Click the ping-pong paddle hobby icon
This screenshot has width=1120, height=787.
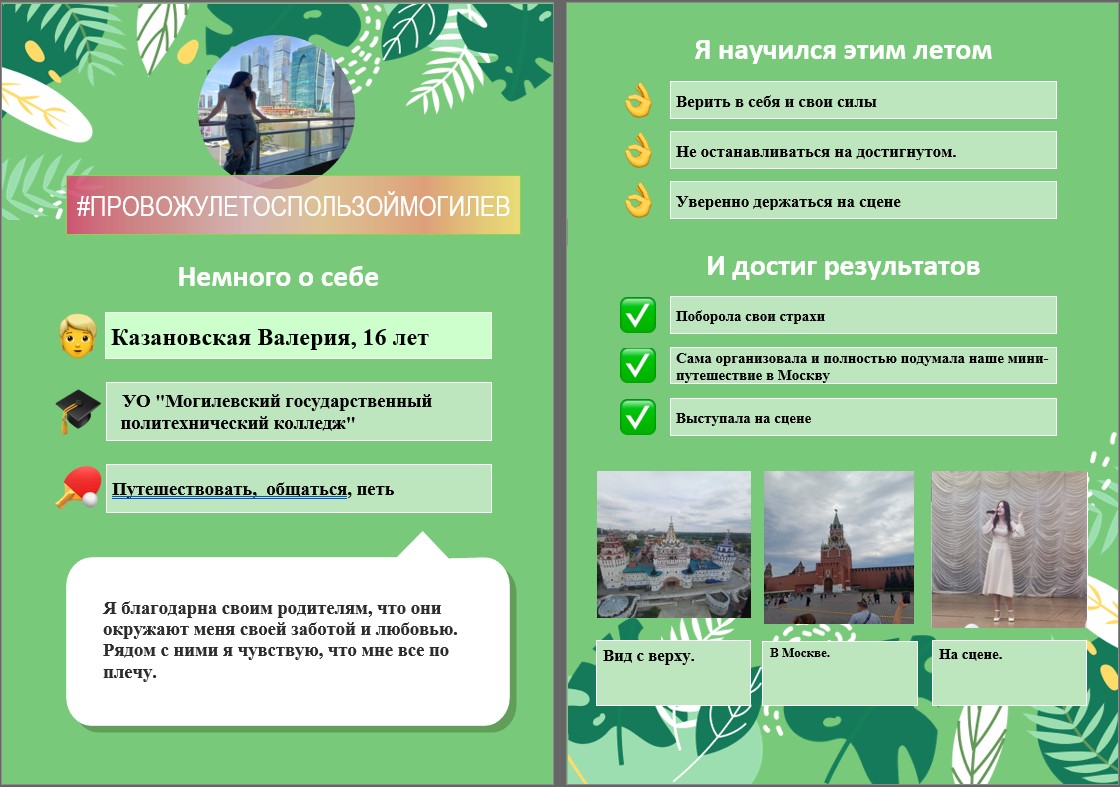(x=79, y=487)
